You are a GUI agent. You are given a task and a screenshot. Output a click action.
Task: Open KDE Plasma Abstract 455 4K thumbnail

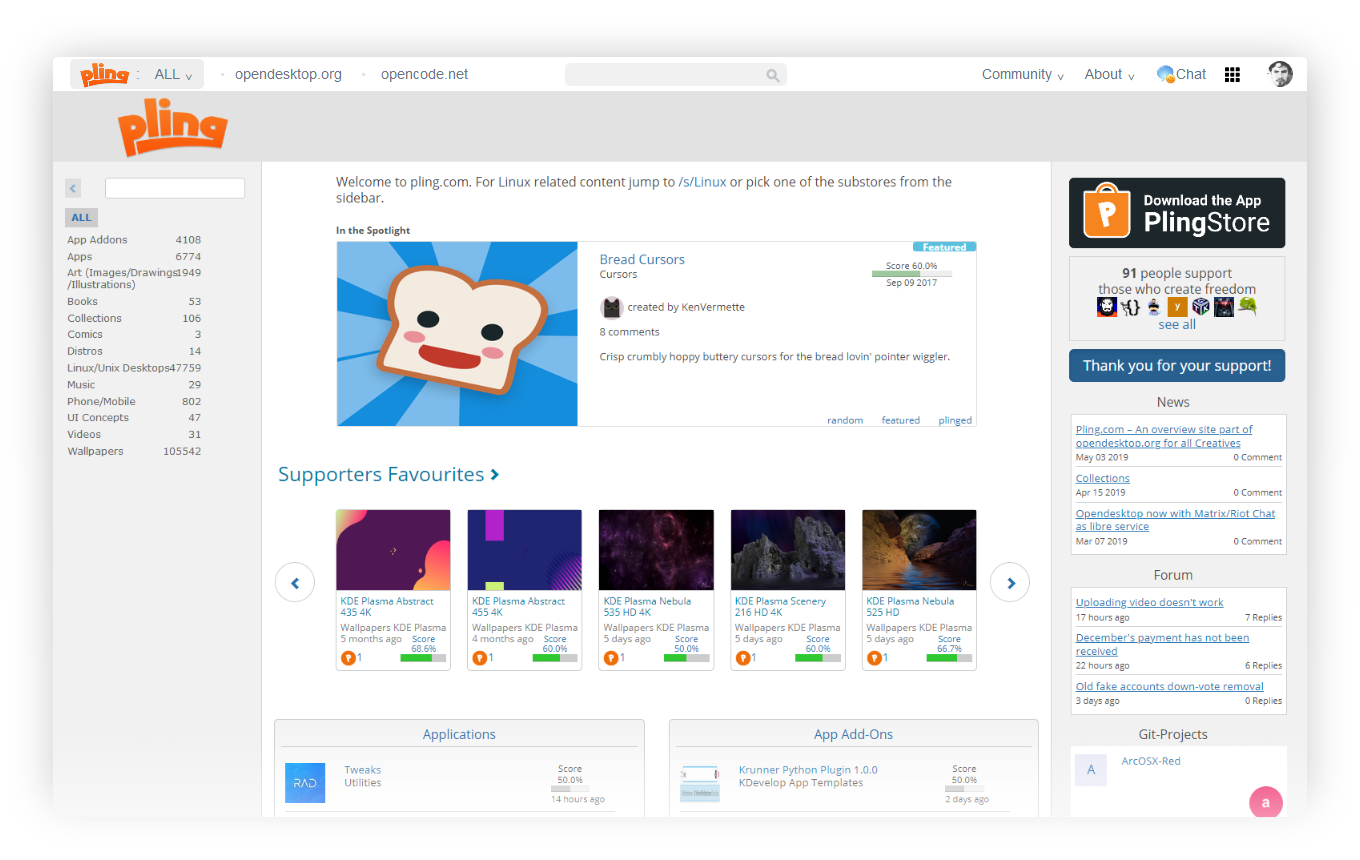(525, 550)
